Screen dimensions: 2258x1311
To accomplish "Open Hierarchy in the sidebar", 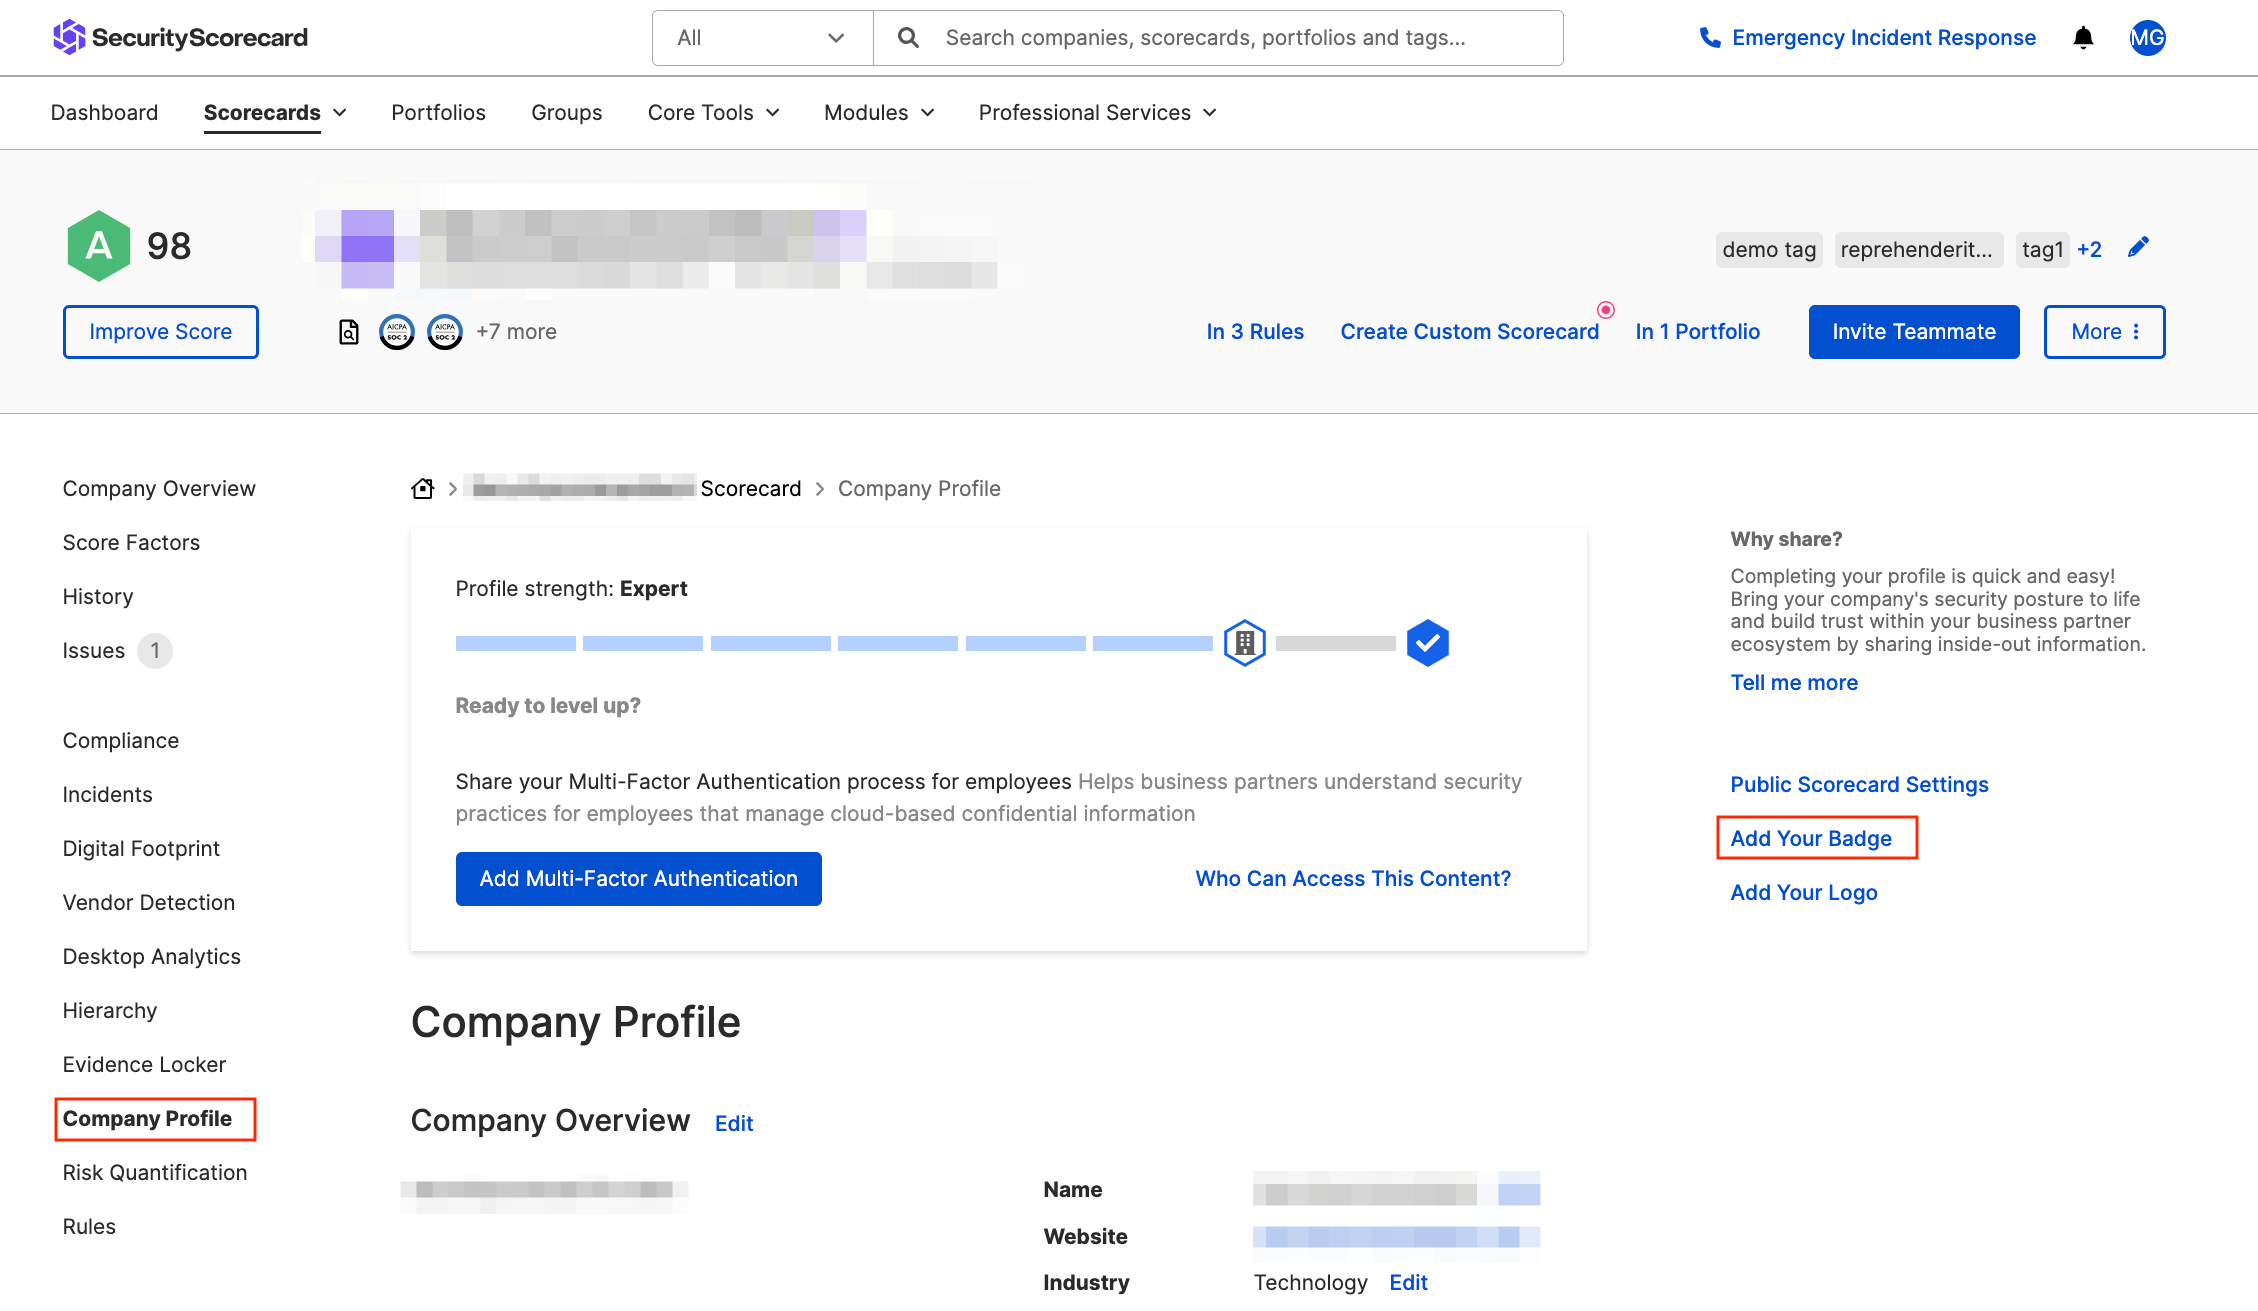I will coord(110,1010).
